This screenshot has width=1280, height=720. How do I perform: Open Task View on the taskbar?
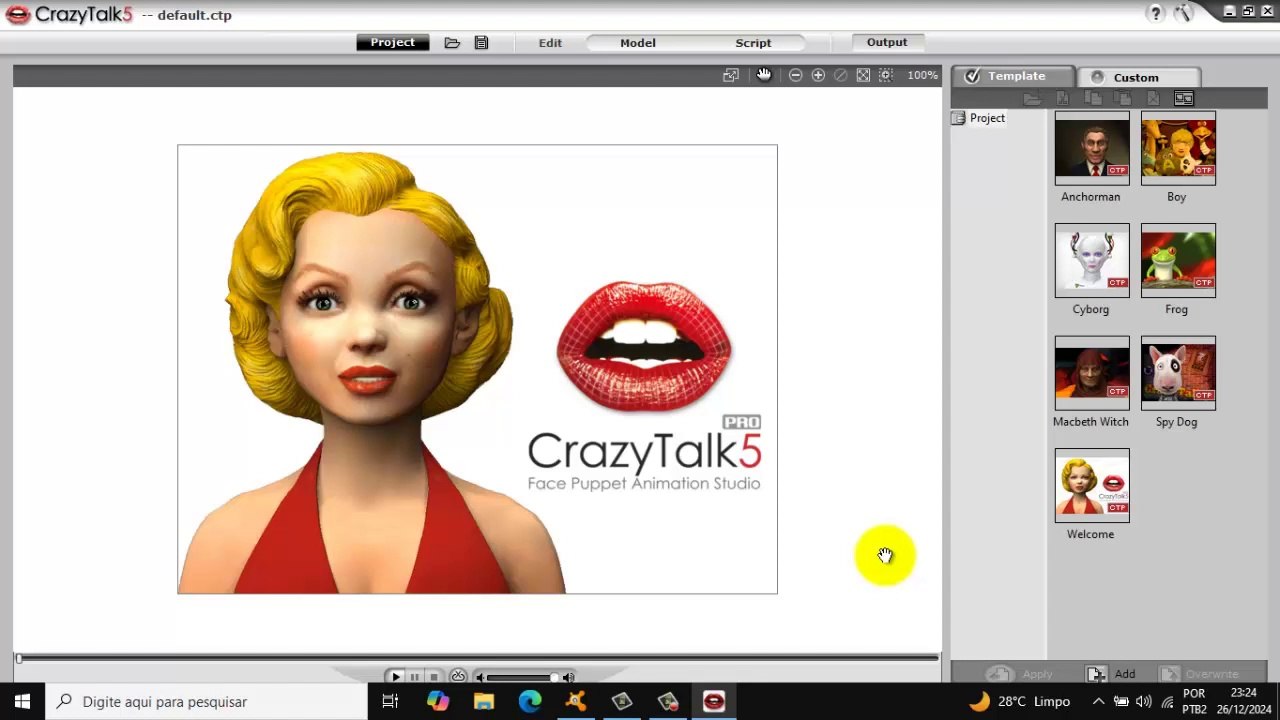[x=390, y=701]
